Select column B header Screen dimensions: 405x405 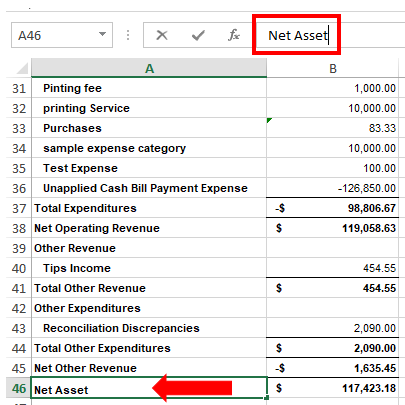coord(333,68)
